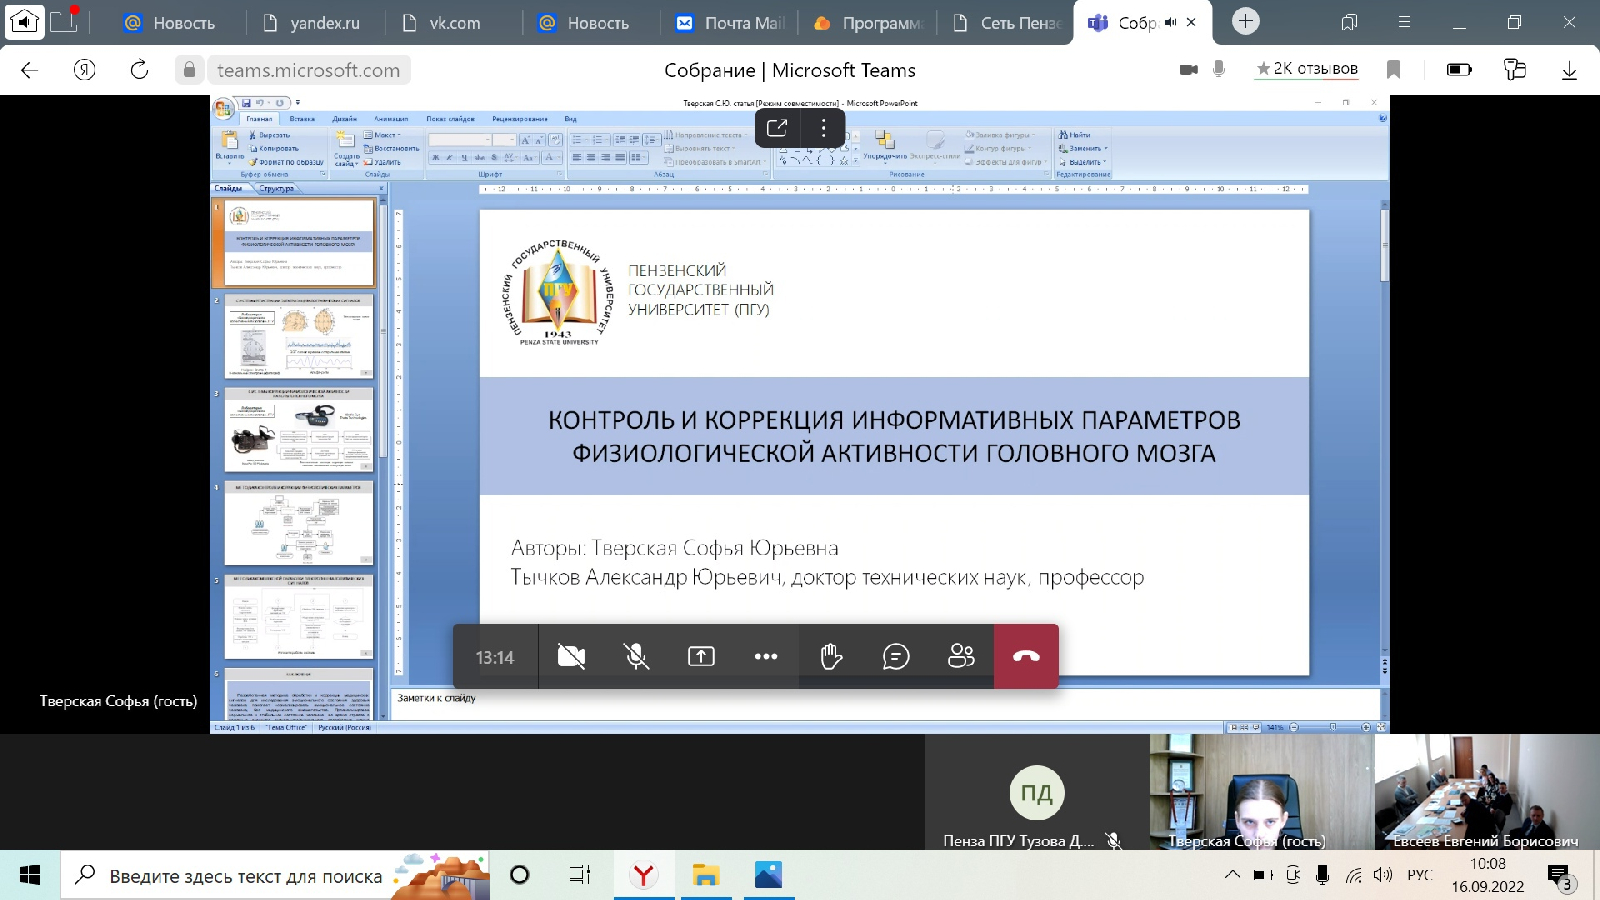Screen dimensions: 1600x900
Task: Switch to the yandex.ru browser tab
Action: (324, 23)
